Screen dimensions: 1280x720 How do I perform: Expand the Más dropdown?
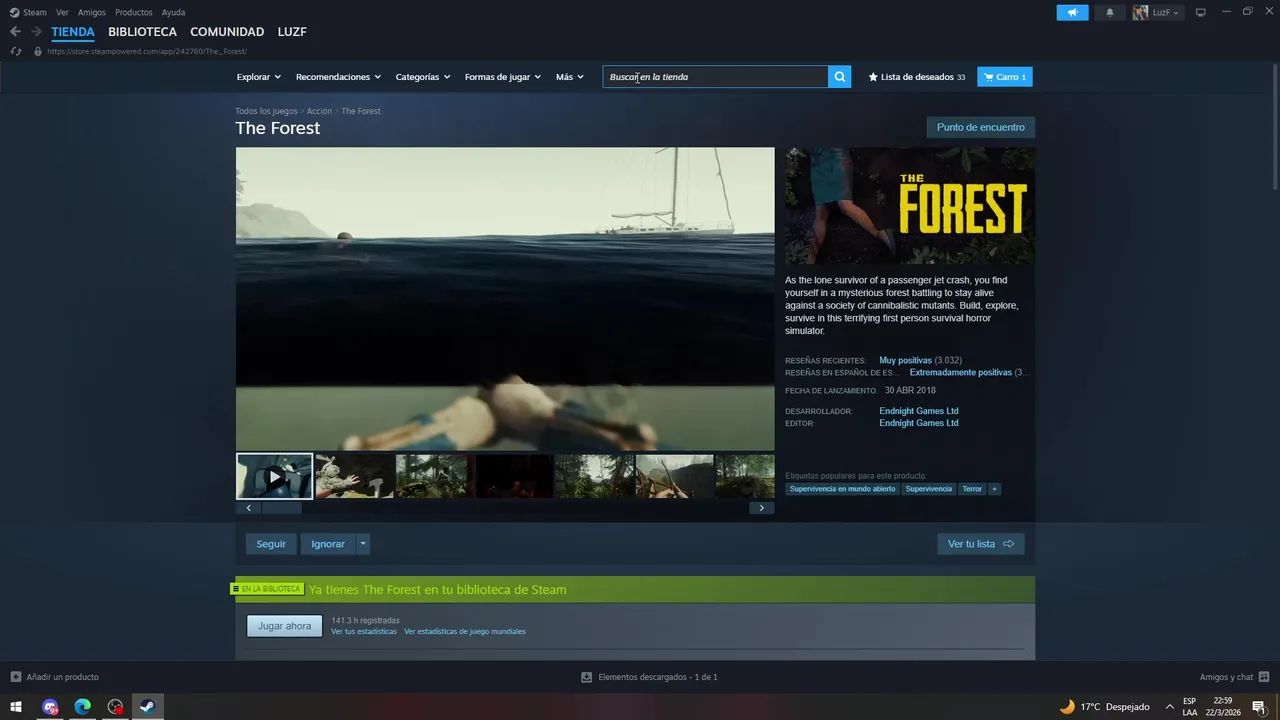pos(569,77)
